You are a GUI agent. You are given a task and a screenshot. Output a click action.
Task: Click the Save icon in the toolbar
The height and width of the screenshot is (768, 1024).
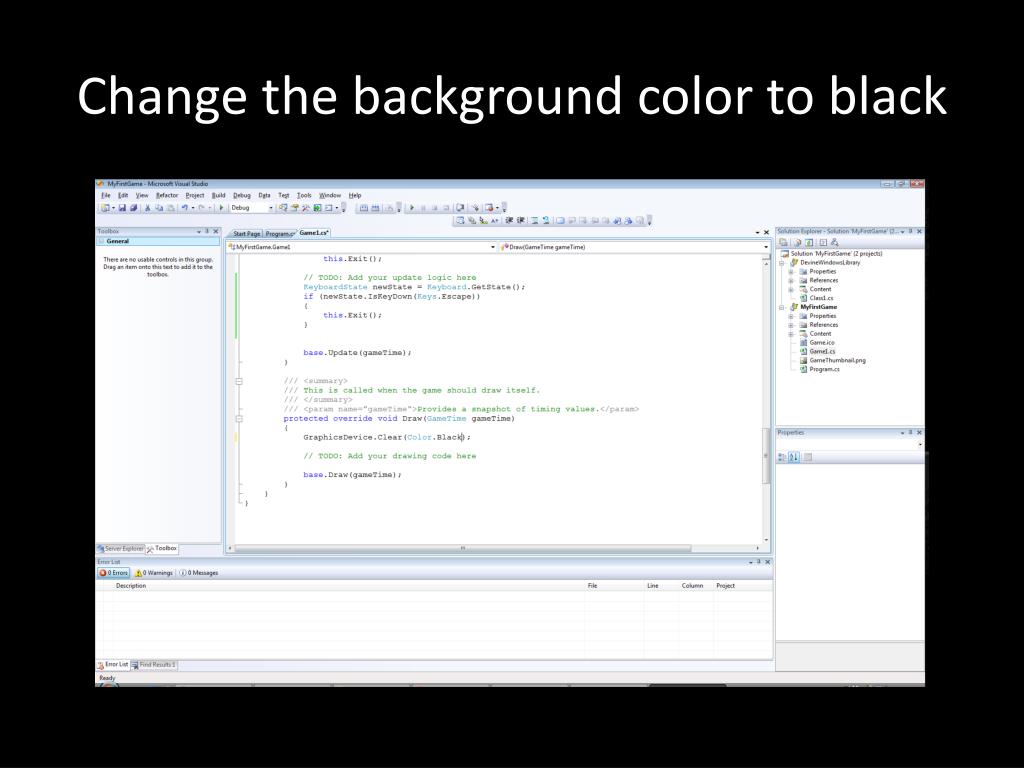pos(122,208)
